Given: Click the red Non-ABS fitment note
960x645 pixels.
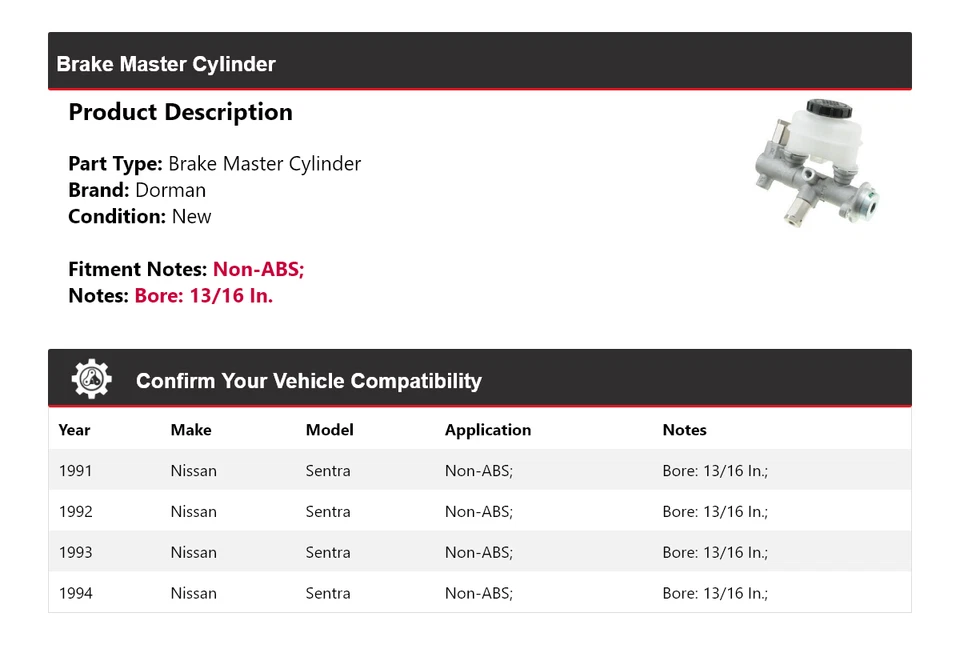Looking at the screenshot, I should 258,269.
